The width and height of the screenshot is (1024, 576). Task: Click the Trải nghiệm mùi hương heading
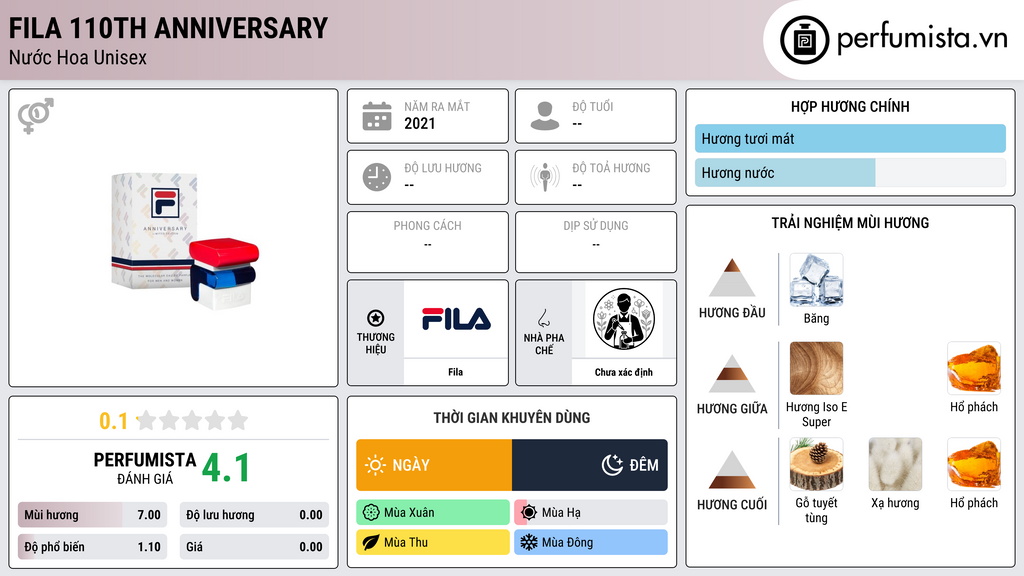click(850, 223)
